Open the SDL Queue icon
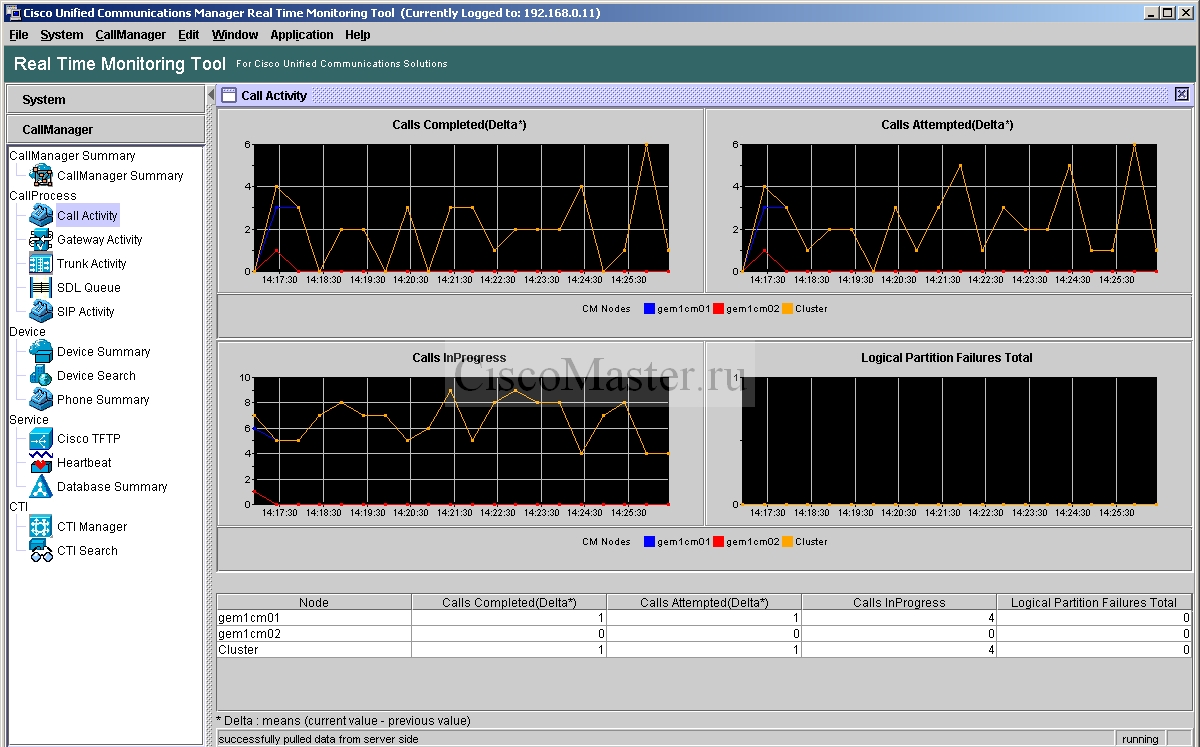 pyautogui.click(x=41, y=288)
